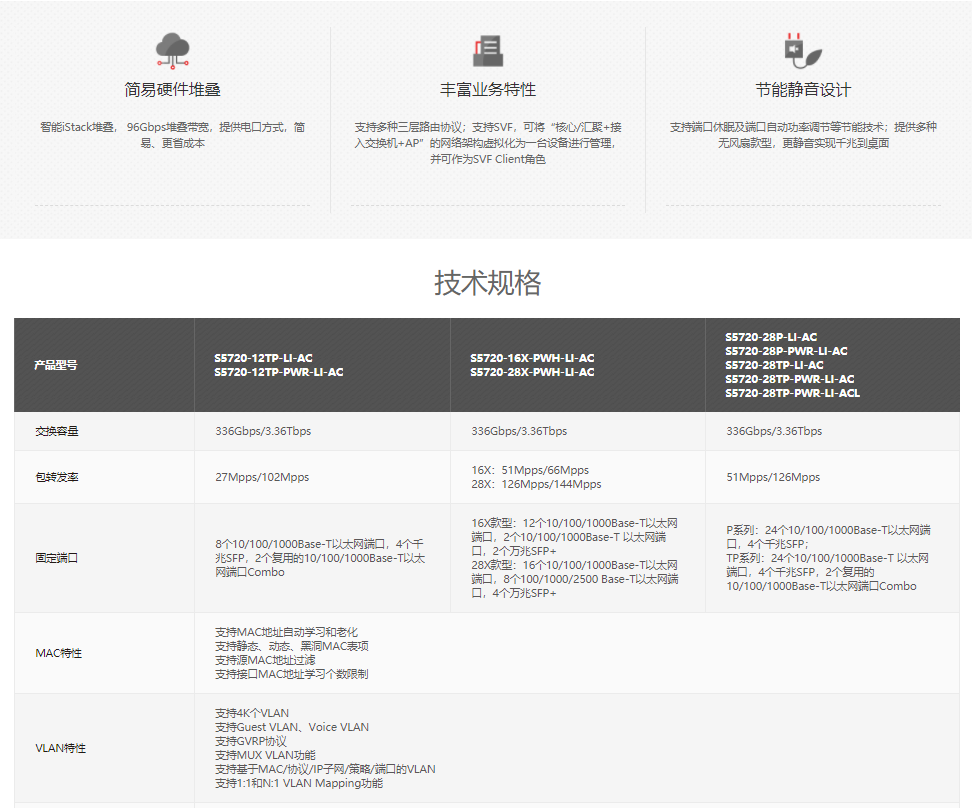
Task: Select the 简易硬件堆叠 heading
Action: pos(172,90)
